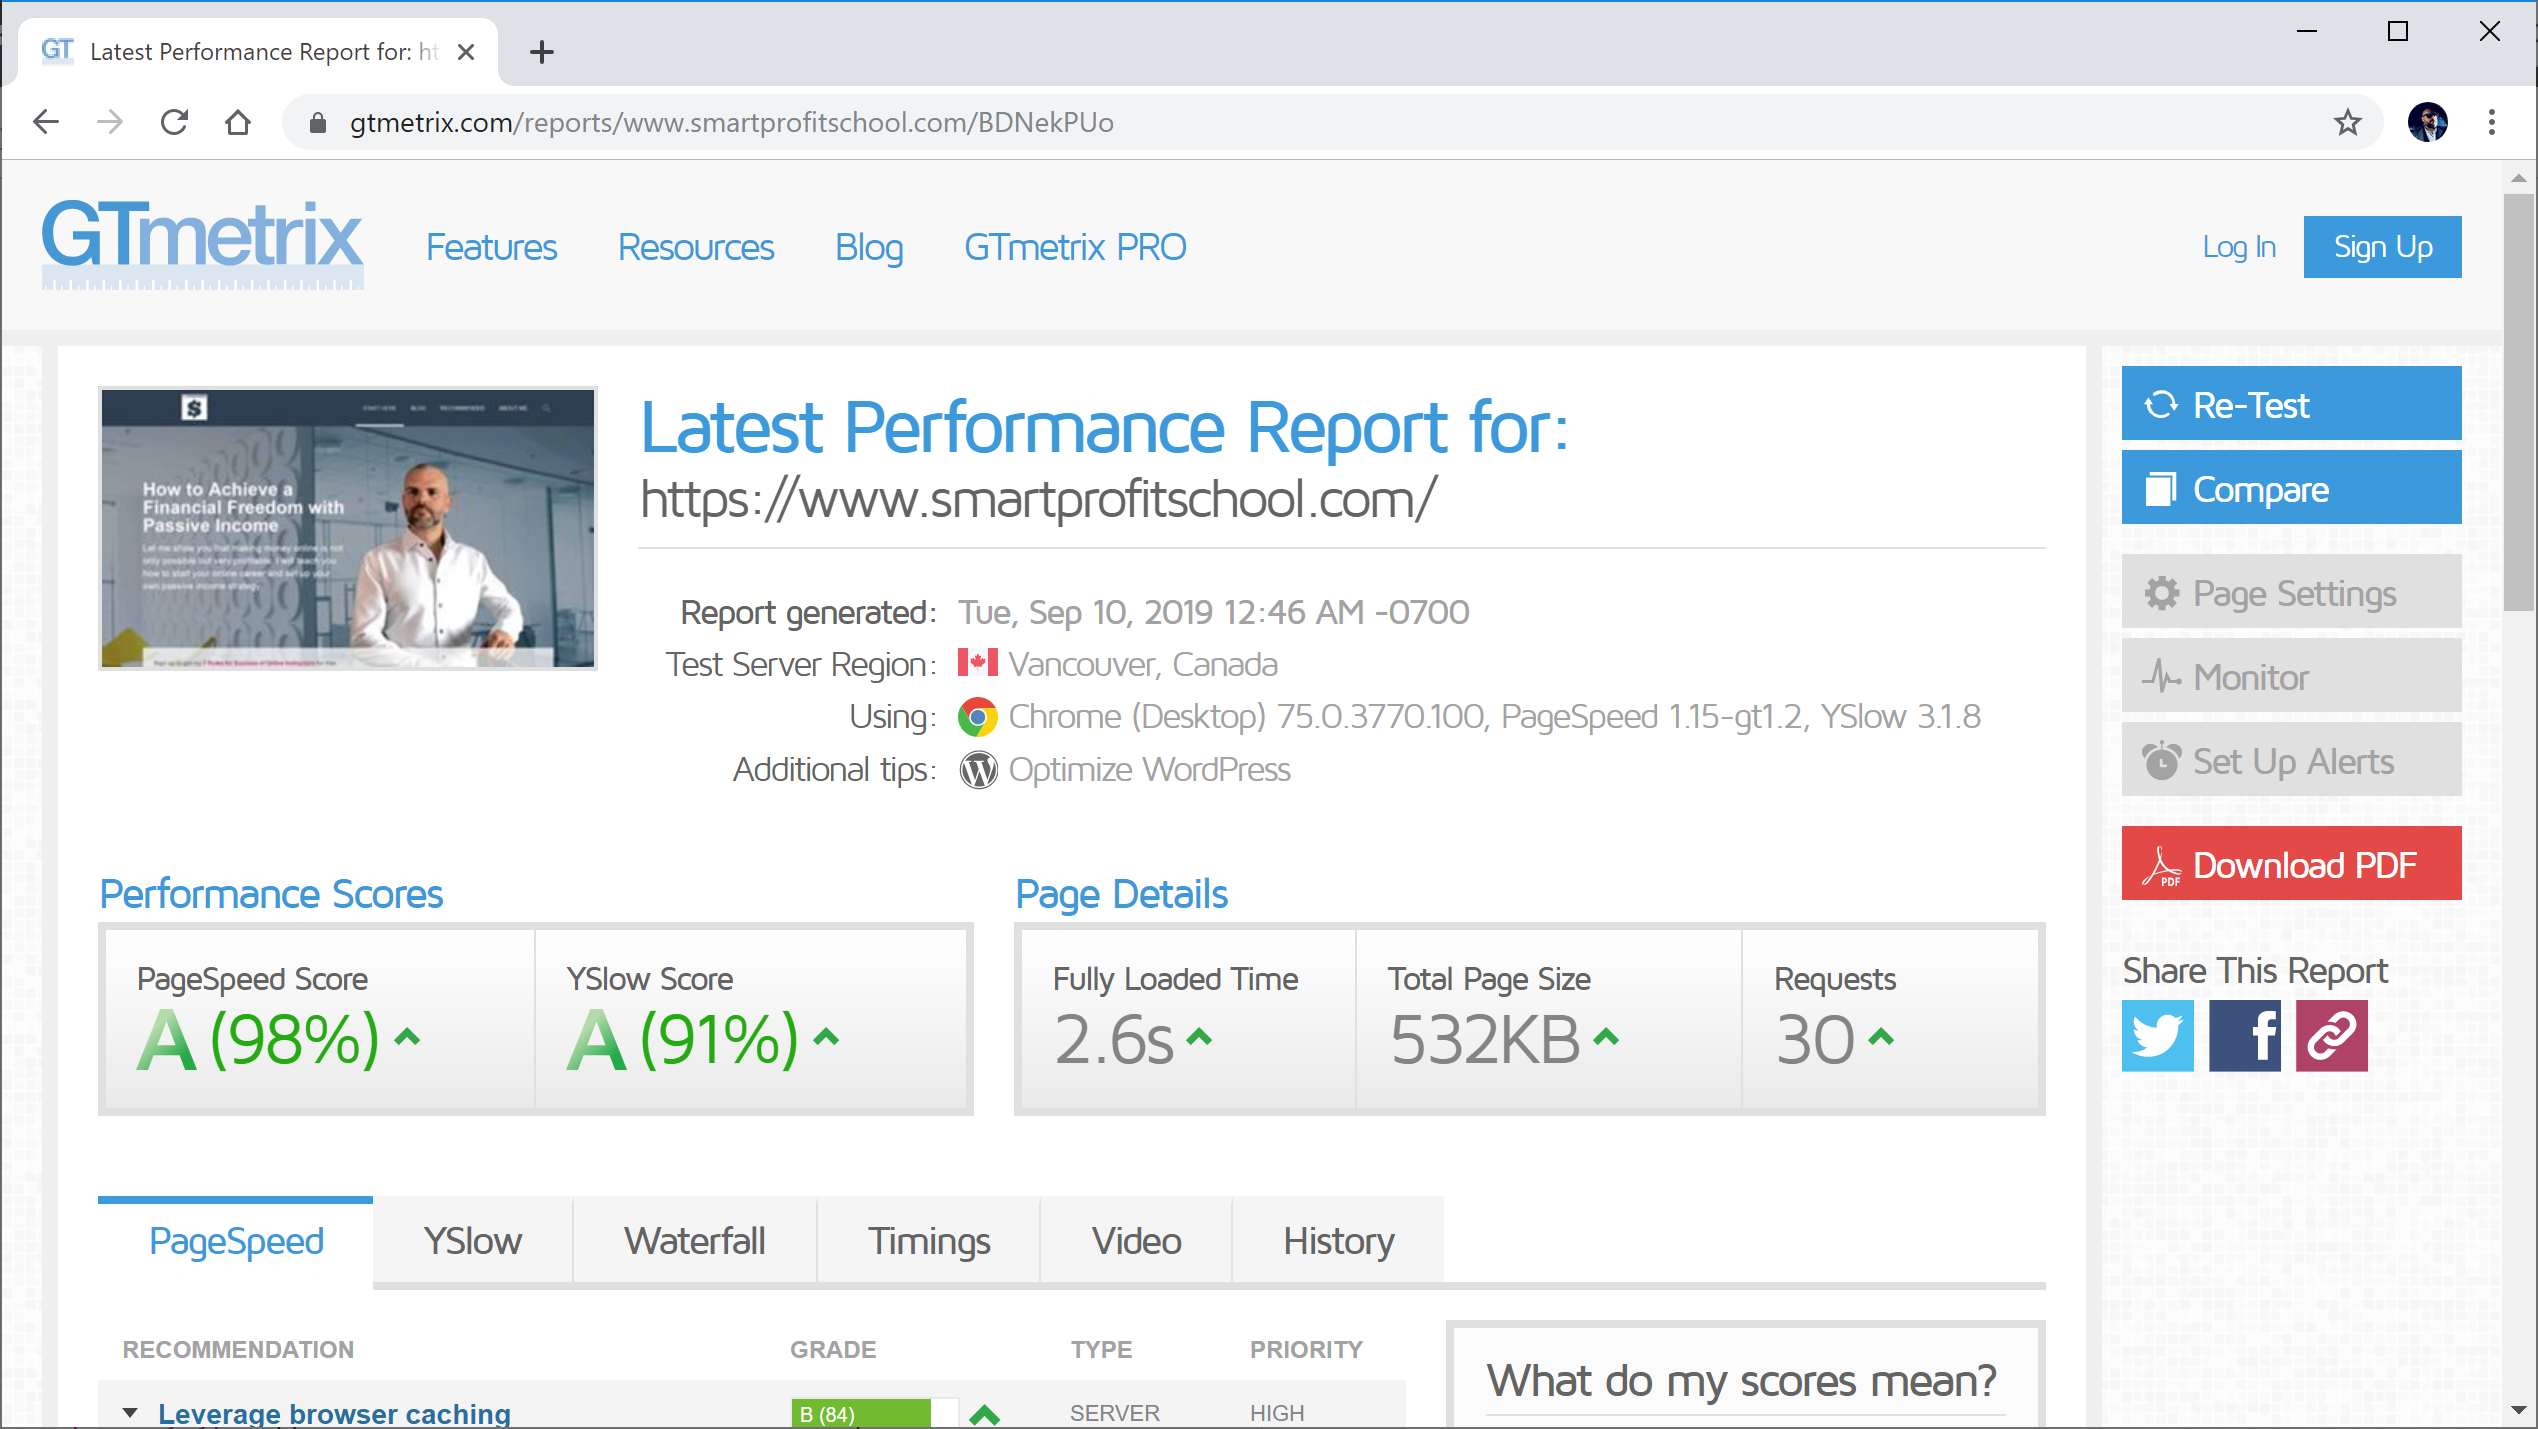The image size is (2538, 1429).
Task: Reload the page with refresh icon
Action: pyautogui.click(x=174, y=122)
